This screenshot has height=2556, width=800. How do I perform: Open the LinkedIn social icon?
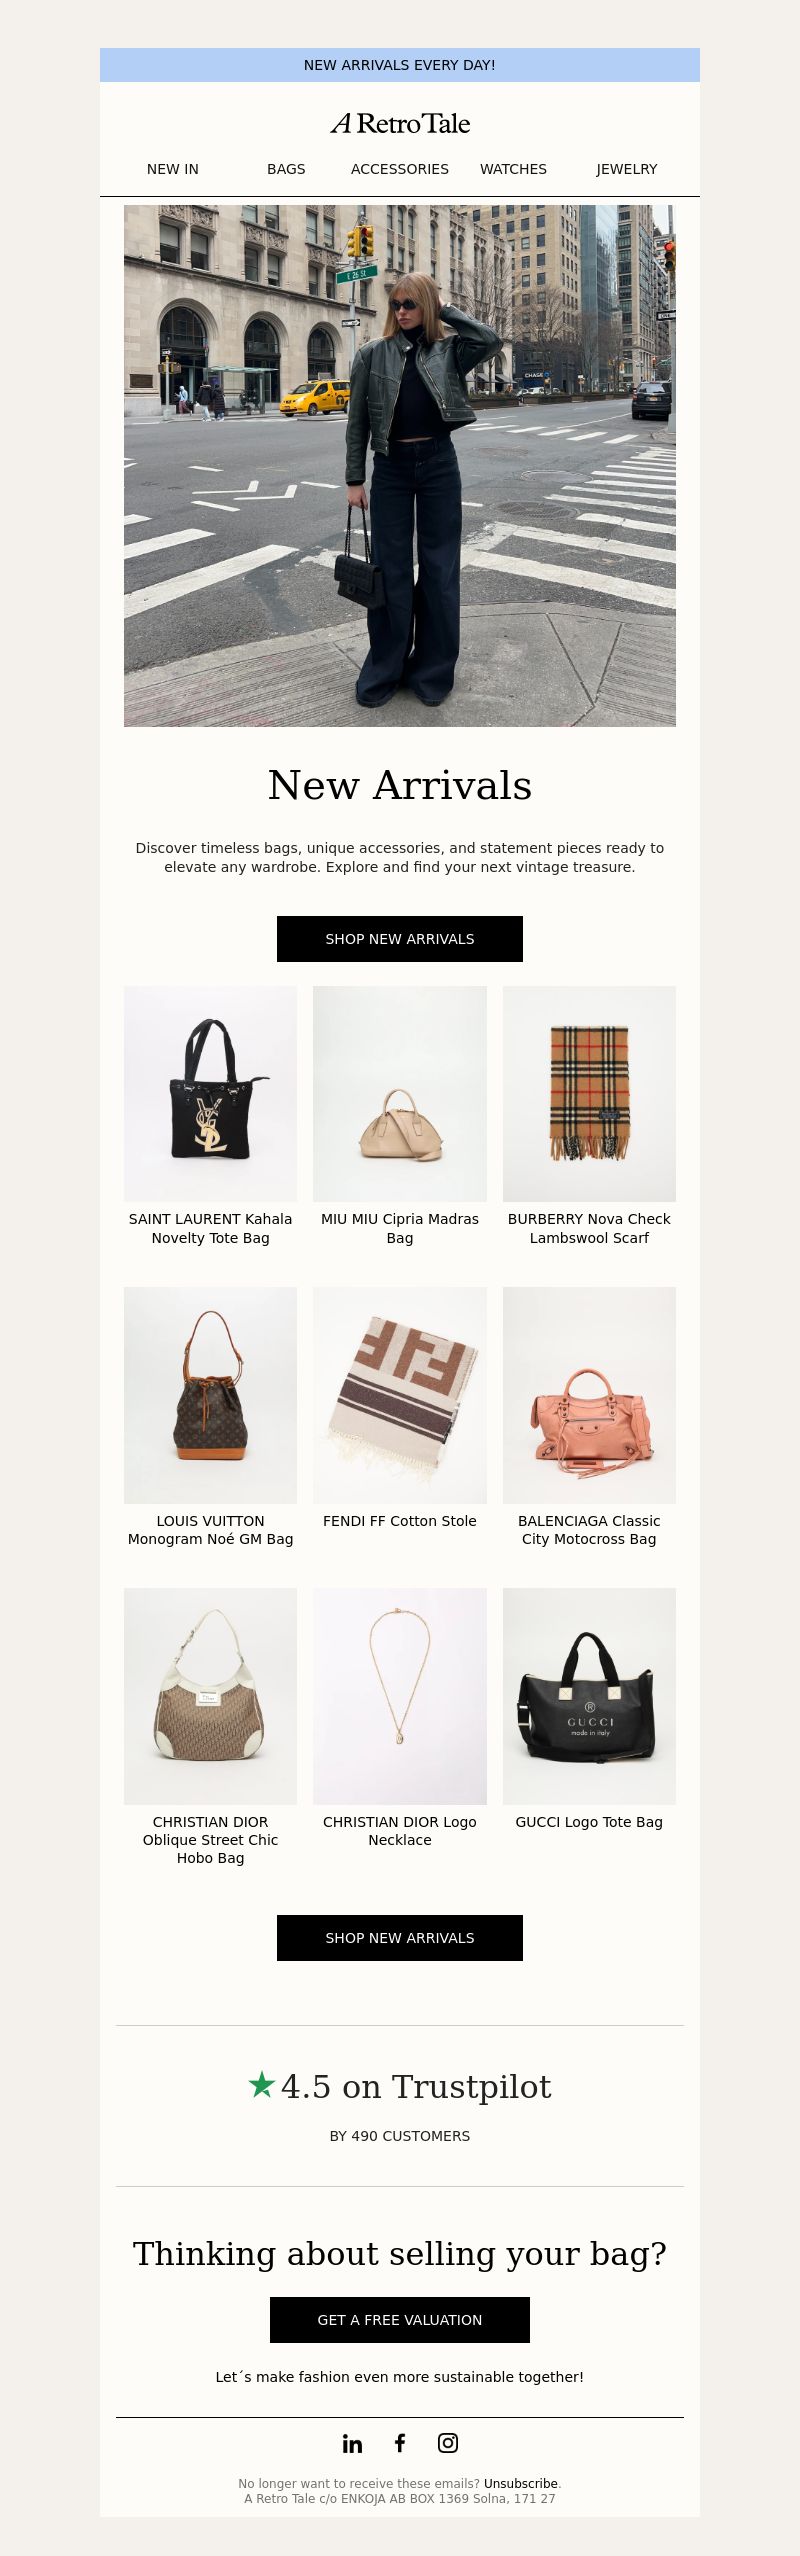tap(352, 2443)
